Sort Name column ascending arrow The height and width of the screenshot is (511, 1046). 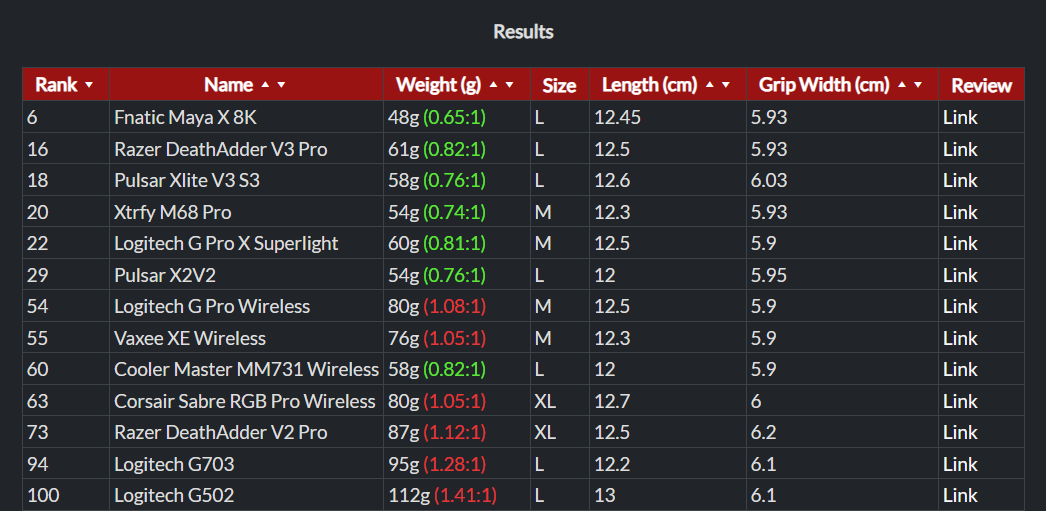point(266,85)
